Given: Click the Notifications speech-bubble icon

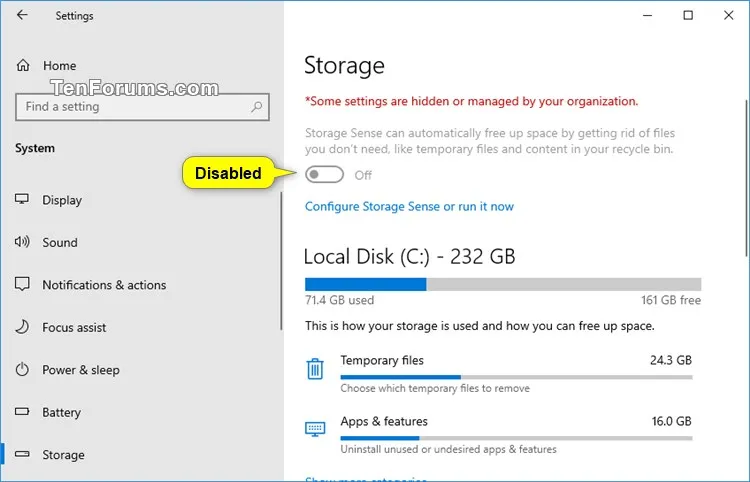Looking at the screenshot, I should pos(22,284).
